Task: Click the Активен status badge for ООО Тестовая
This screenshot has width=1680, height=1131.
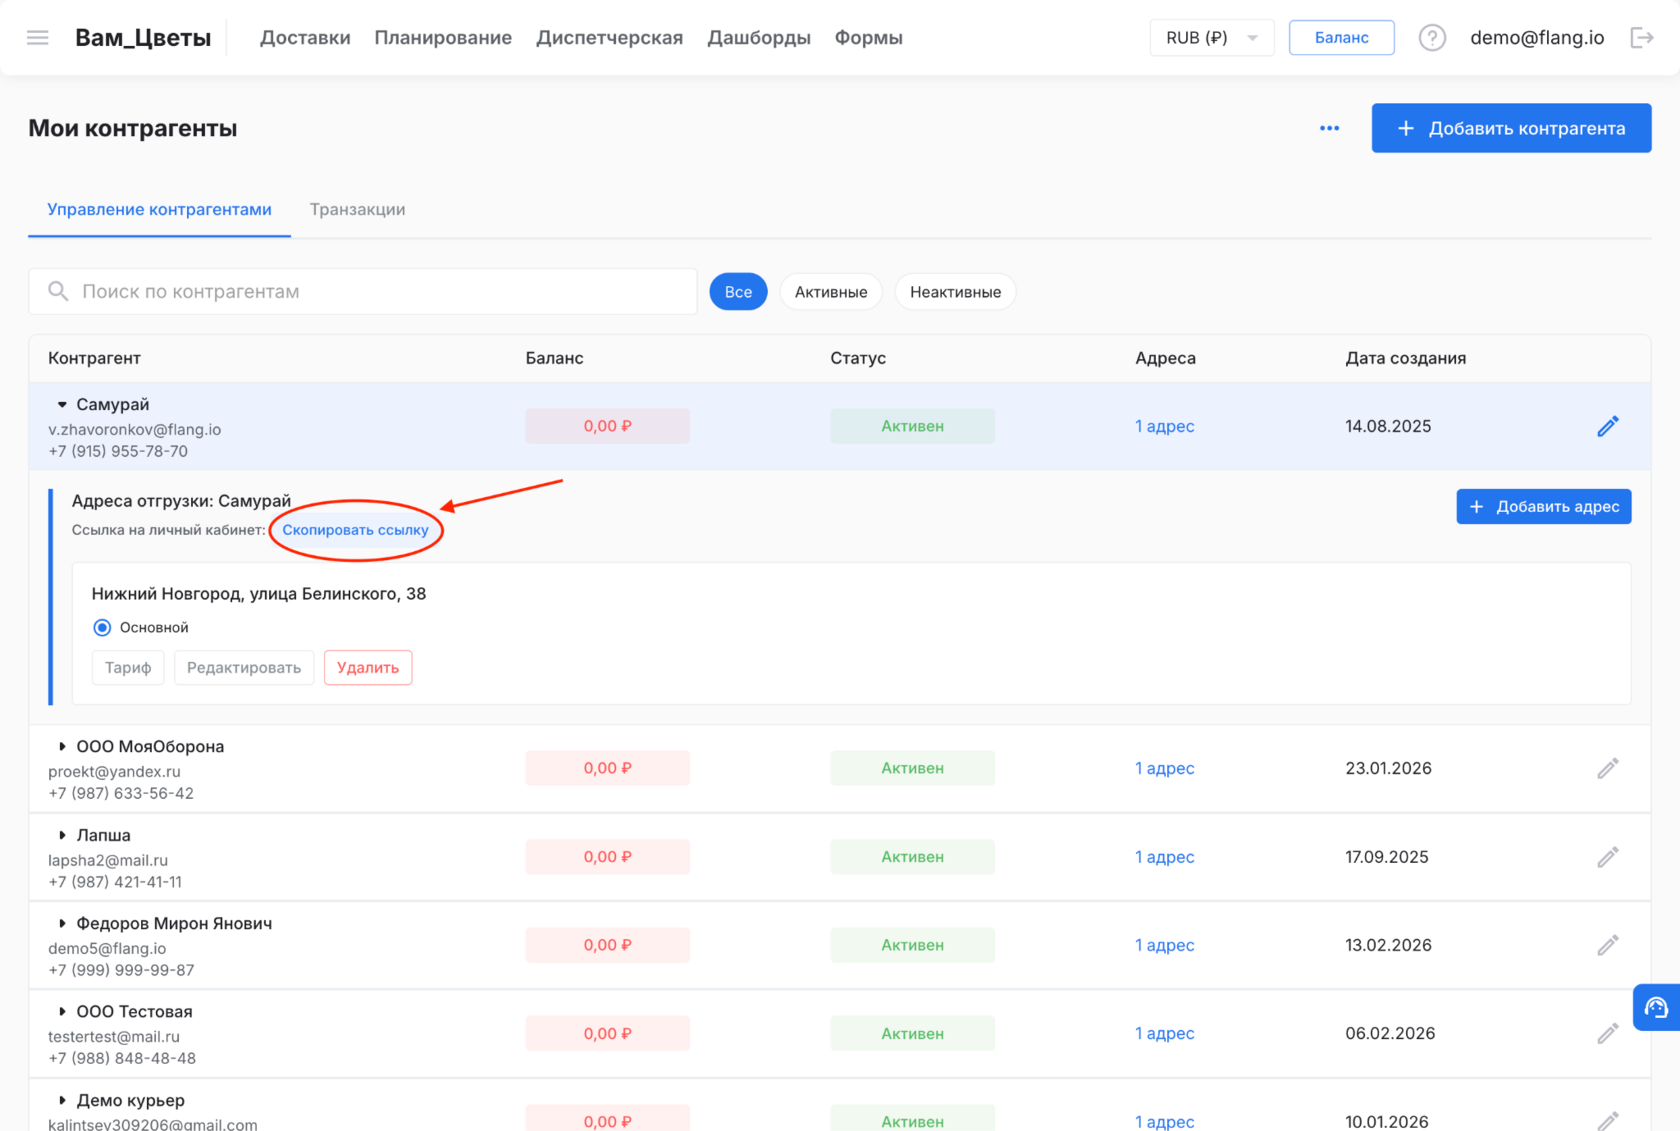Action: [913, 1033]
